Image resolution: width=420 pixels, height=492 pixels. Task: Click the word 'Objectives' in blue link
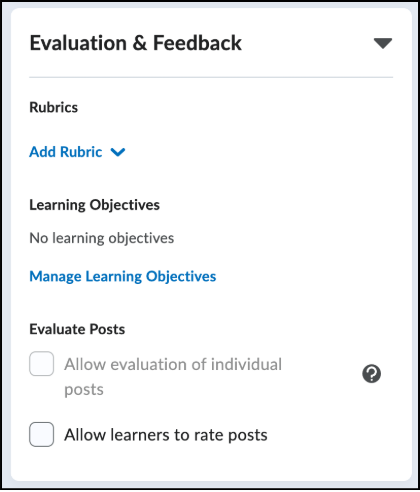(x=181, y=277)
